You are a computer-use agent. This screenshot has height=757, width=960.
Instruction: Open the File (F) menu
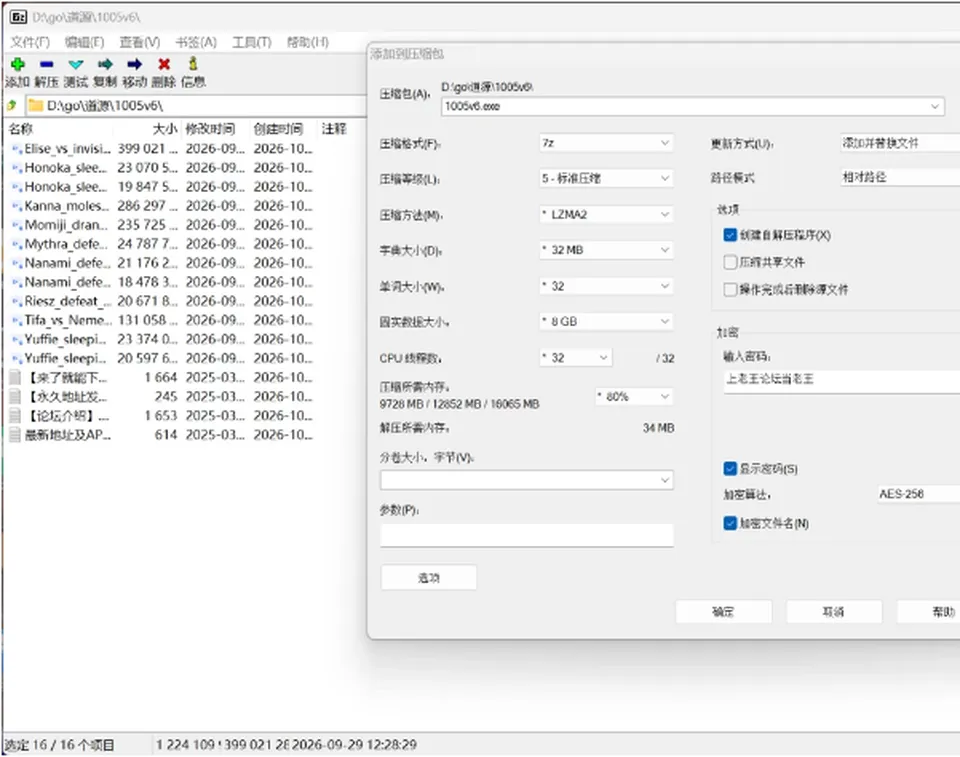pos(29,42)
